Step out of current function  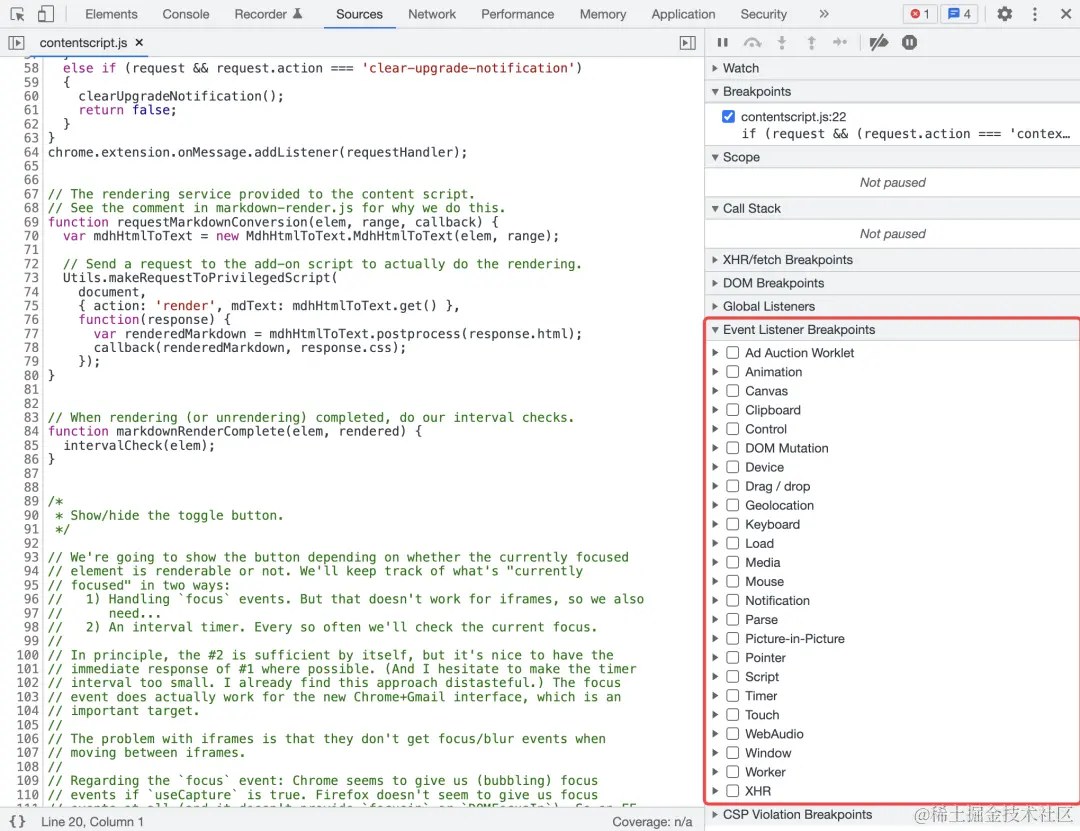tap(811, 43)
